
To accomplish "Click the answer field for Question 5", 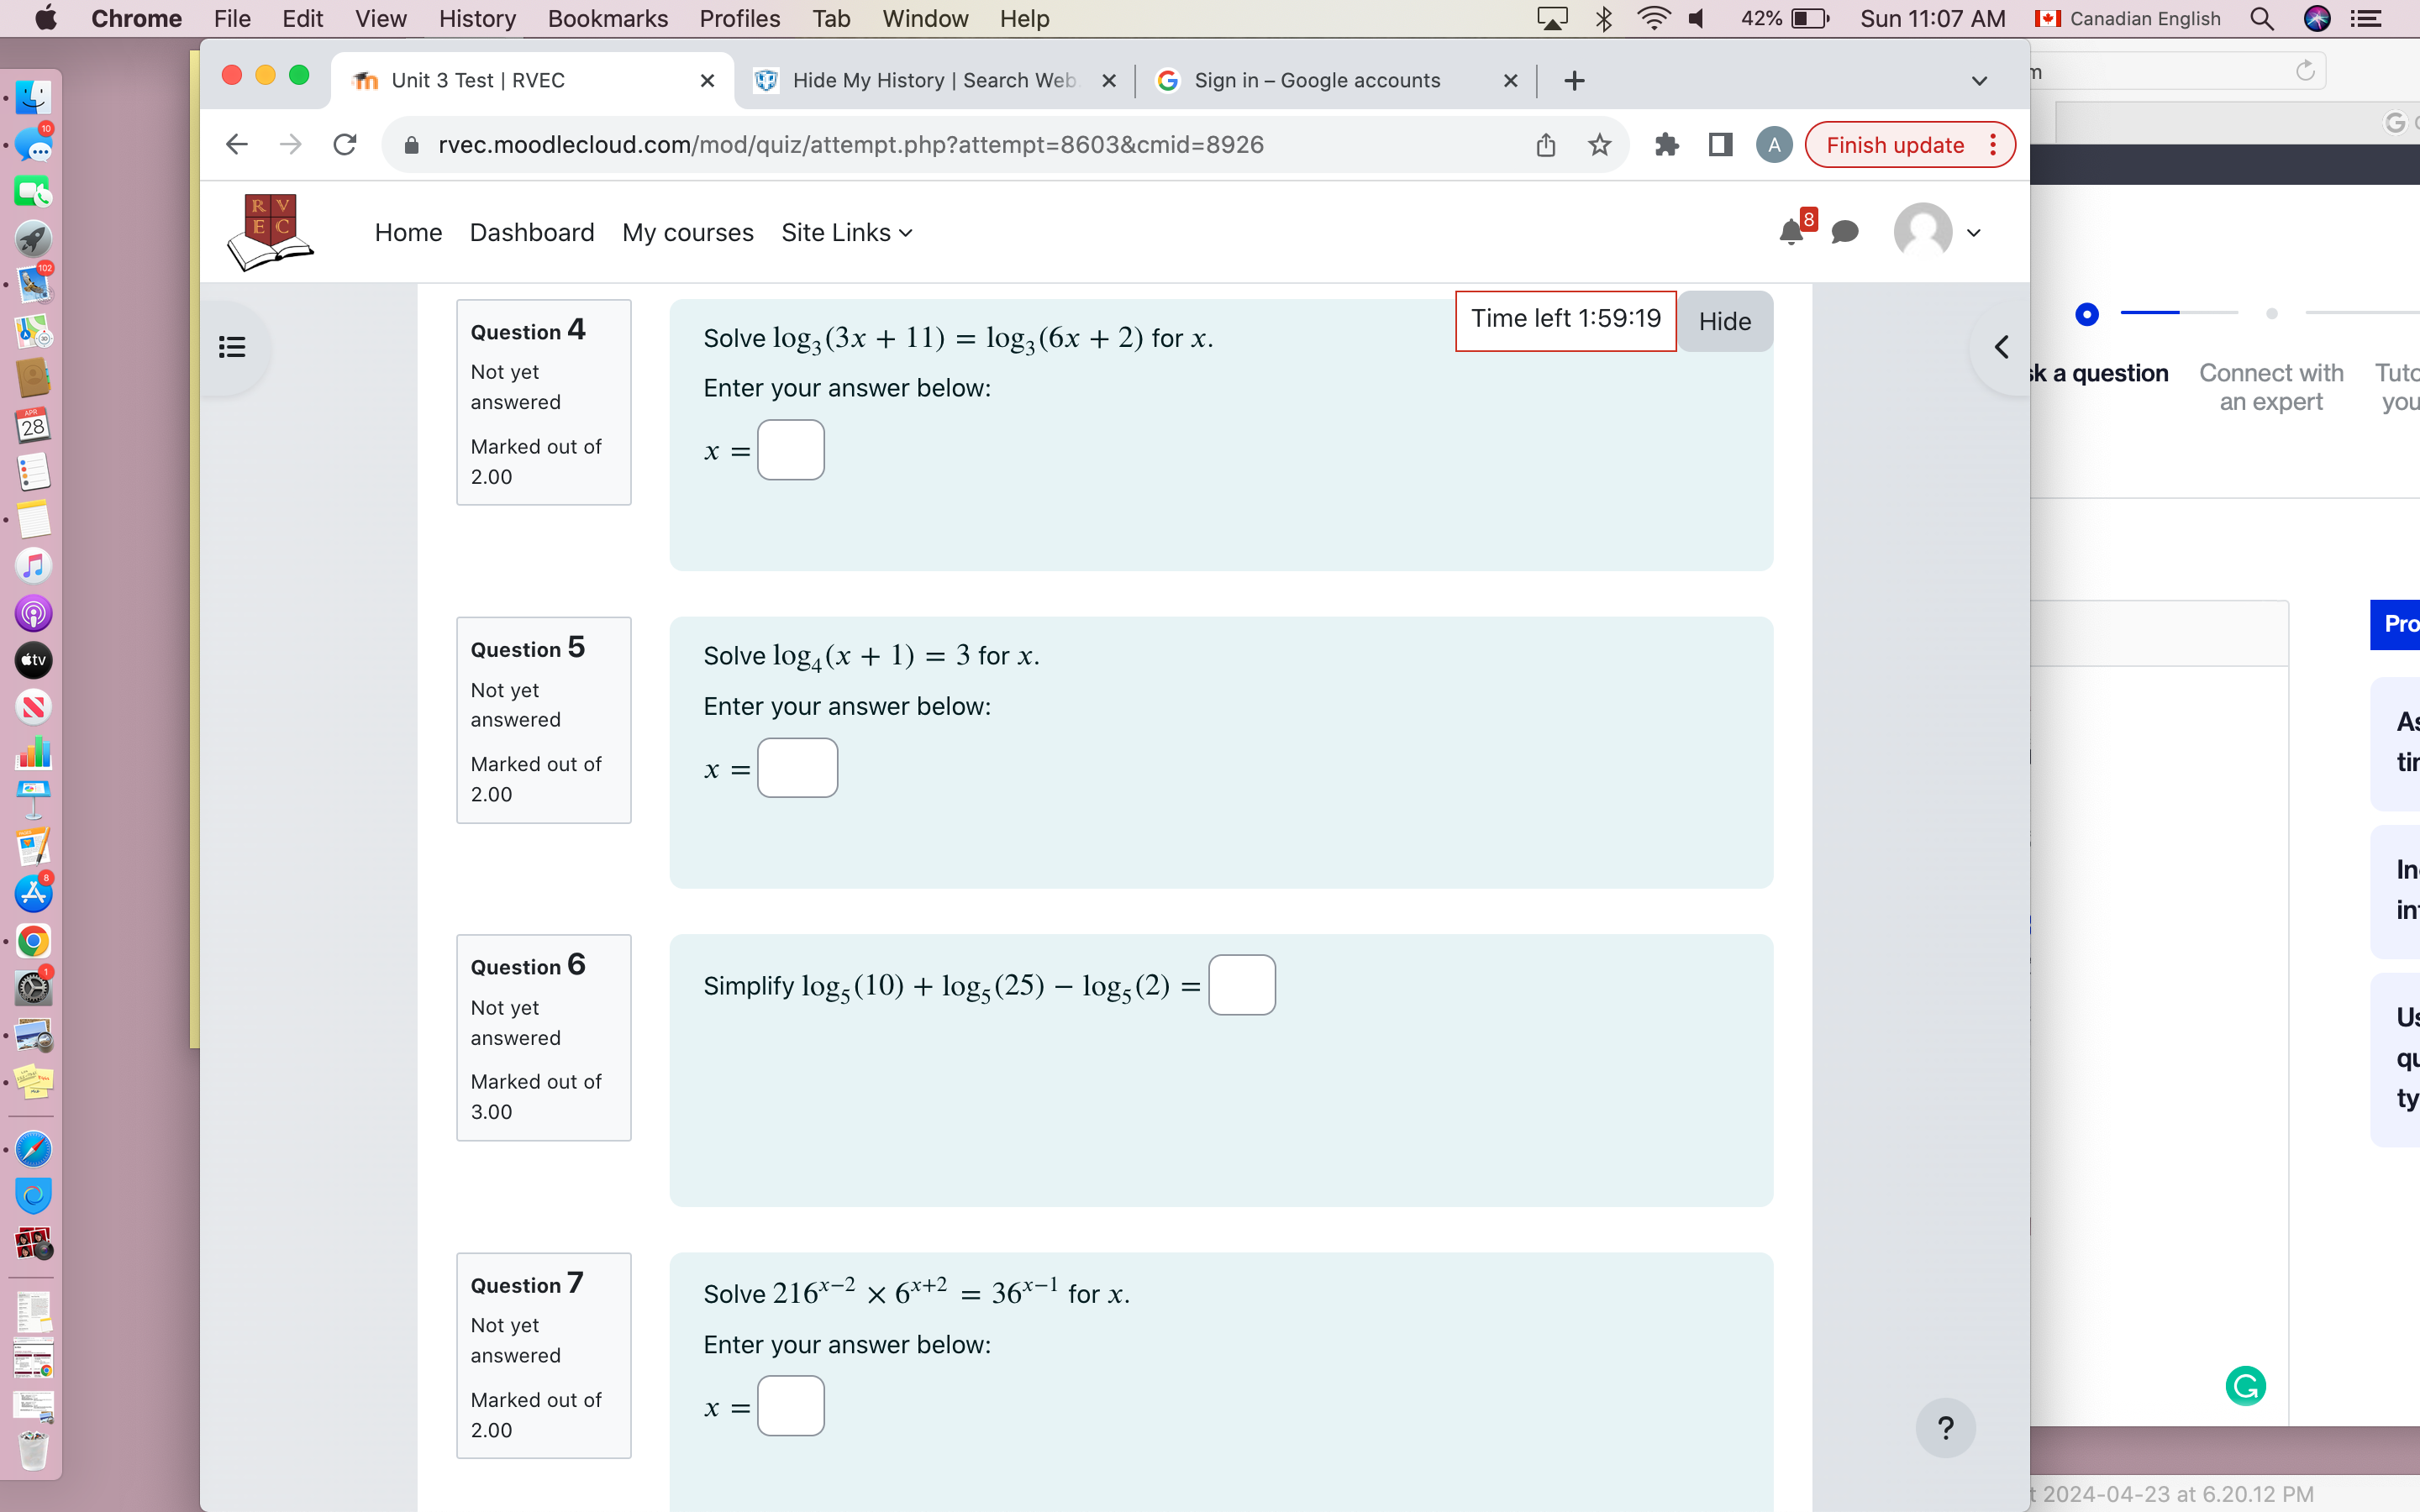I will 798,767.
